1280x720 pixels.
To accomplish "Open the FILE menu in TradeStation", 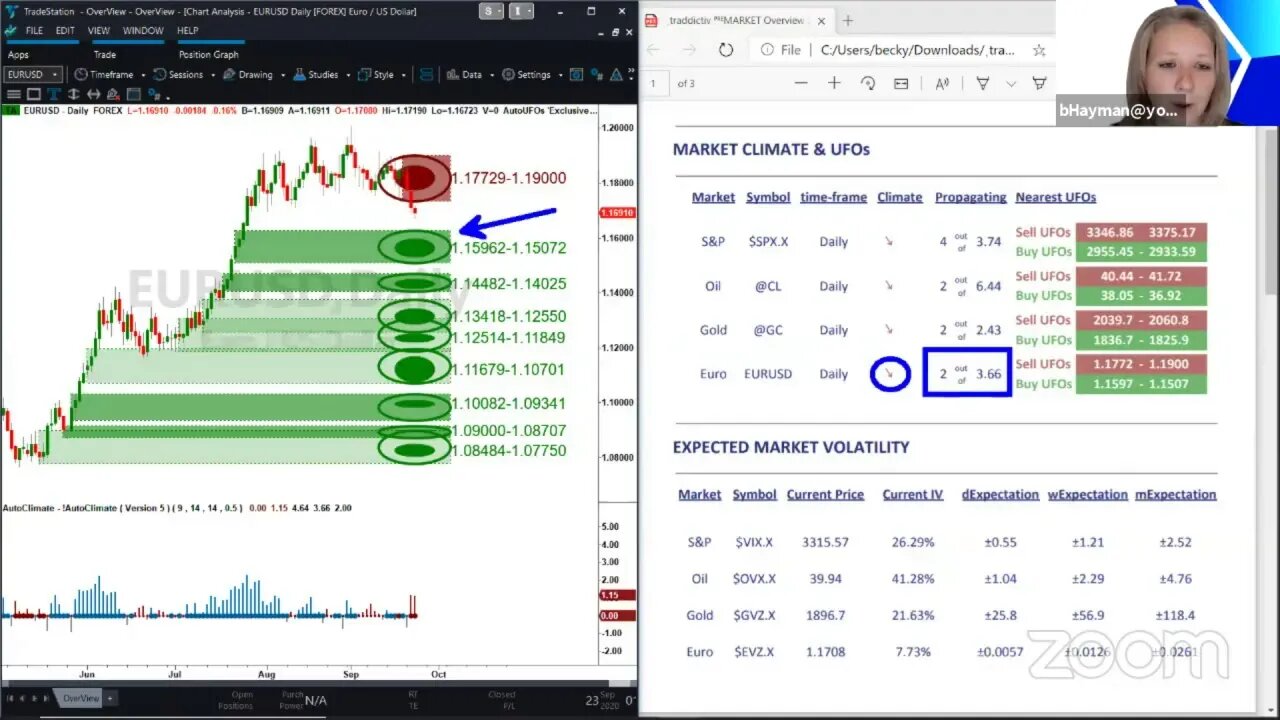I will [36, 31].
